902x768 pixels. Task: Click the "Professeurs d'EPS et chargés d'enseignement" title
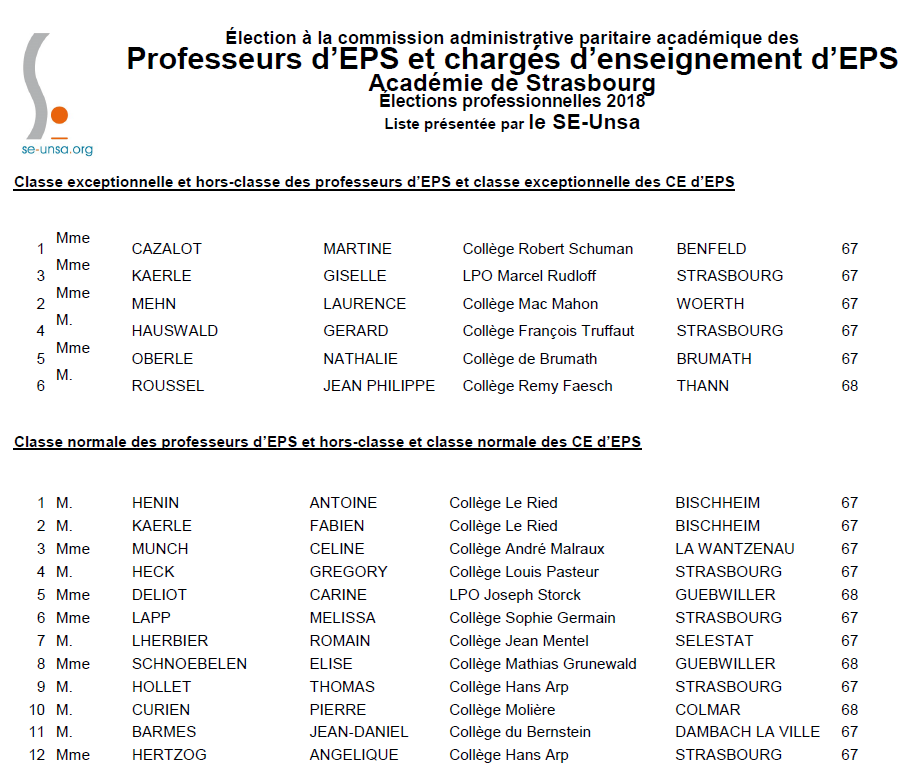tap(512, 60)
